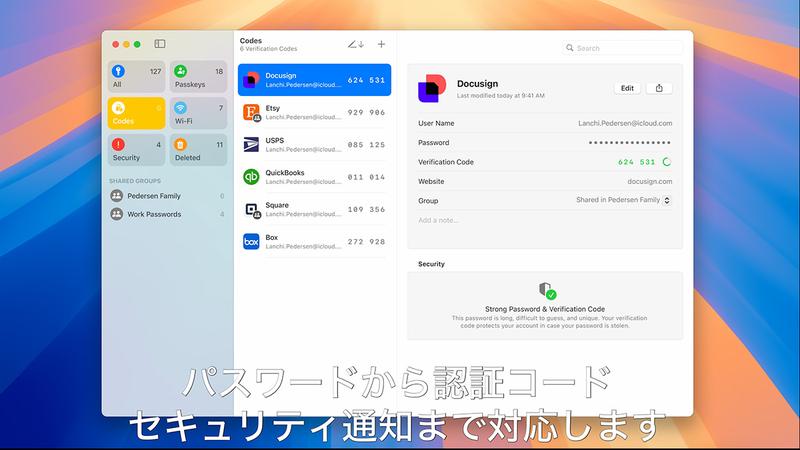
Task: Open the Deleted category
Action: pyautogui.click(x=198, y=150)
